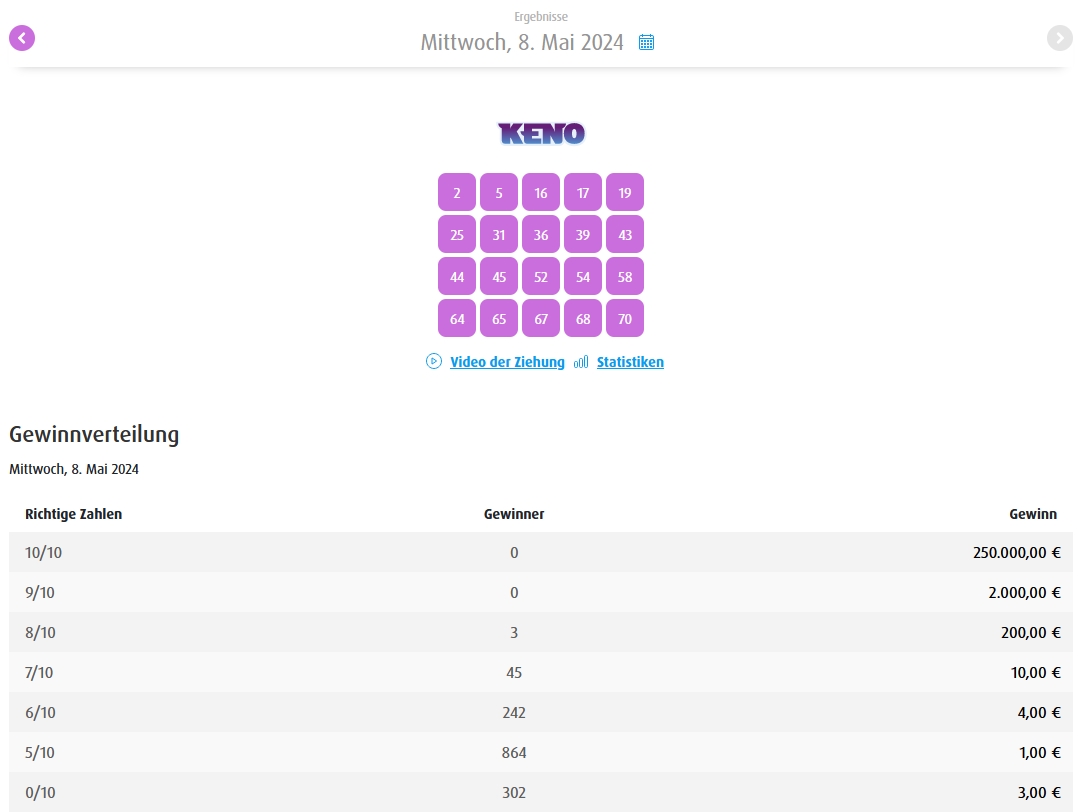Image resolution: width=1078 pixels, height=812 pixels.
Task: Click the 8/10 row label
Action: point(40,633)
